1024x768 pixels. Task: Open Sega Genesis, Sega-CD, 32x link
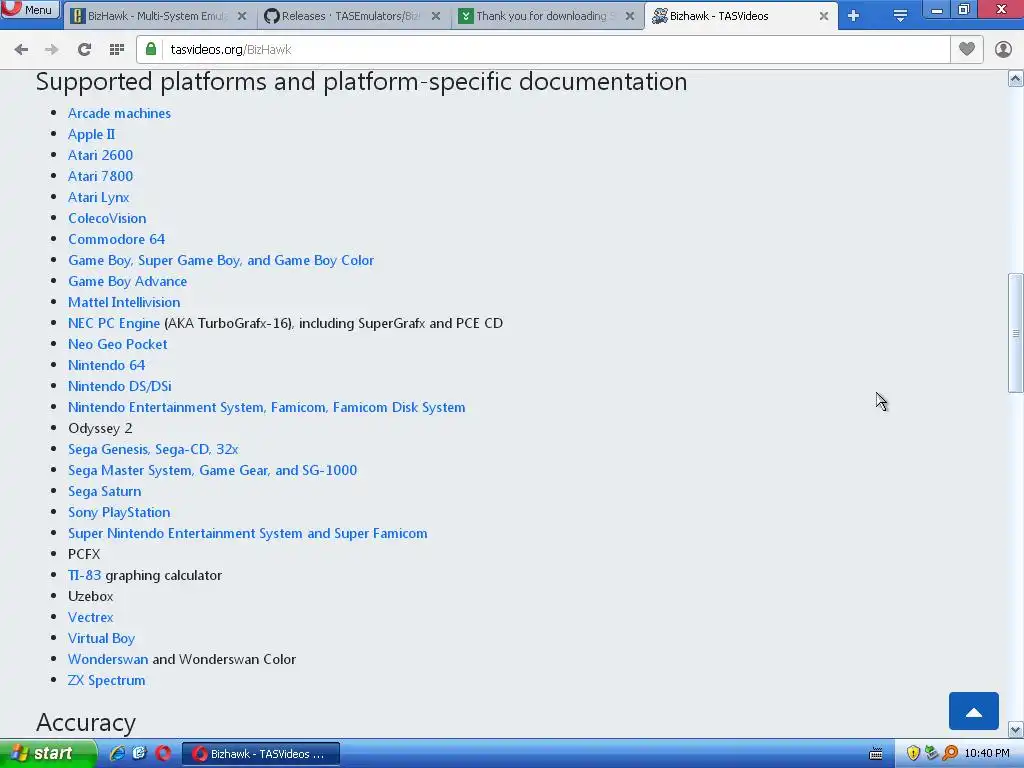(153, 449)
